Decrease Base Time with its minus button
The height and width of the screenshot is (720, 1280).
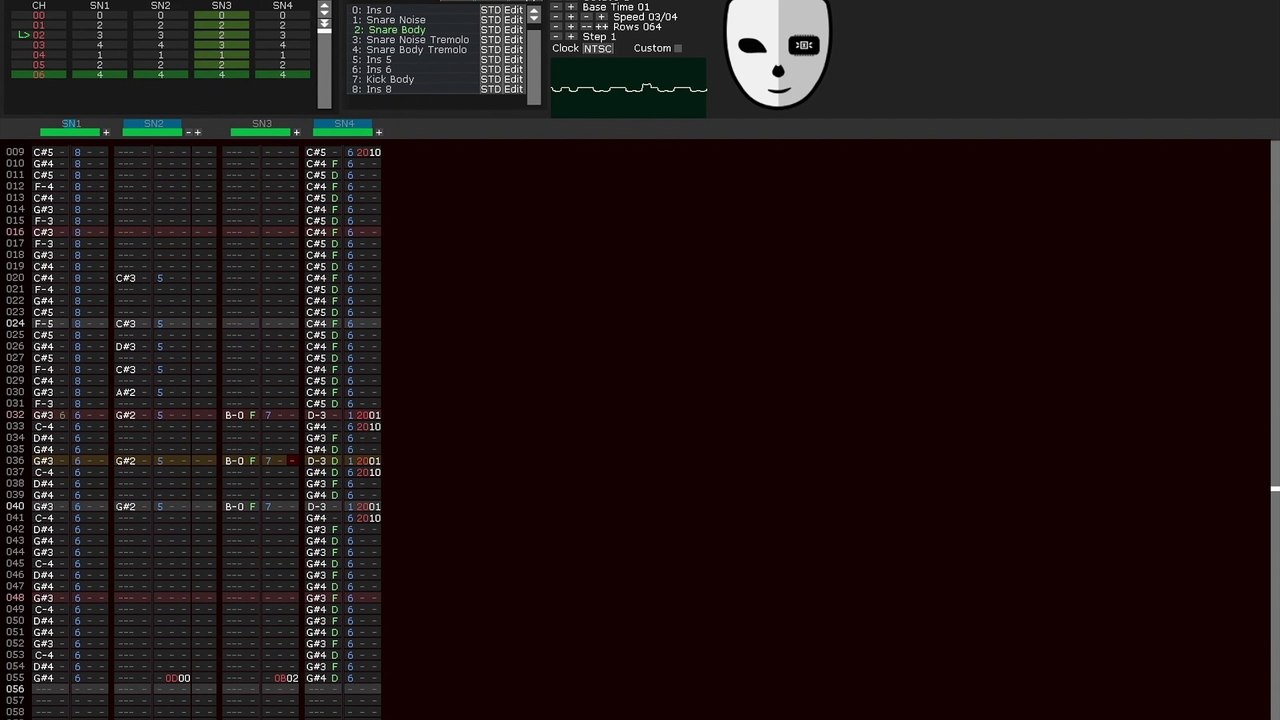point(556,7)
